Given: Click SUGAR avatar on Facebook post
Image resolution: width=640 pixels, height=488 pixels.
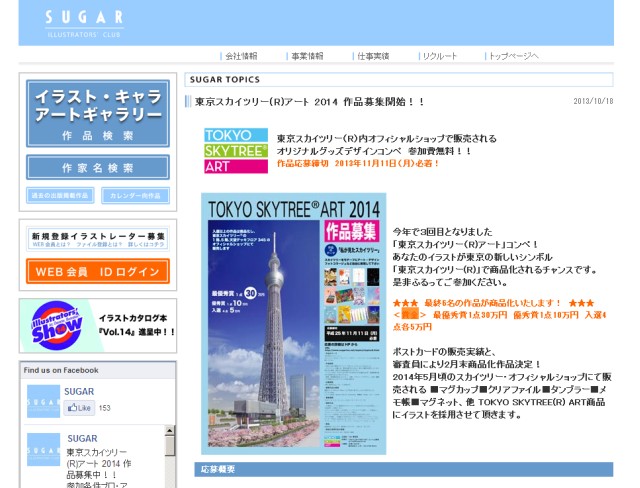Looking at the screenshot, I should tap(43, 450).
